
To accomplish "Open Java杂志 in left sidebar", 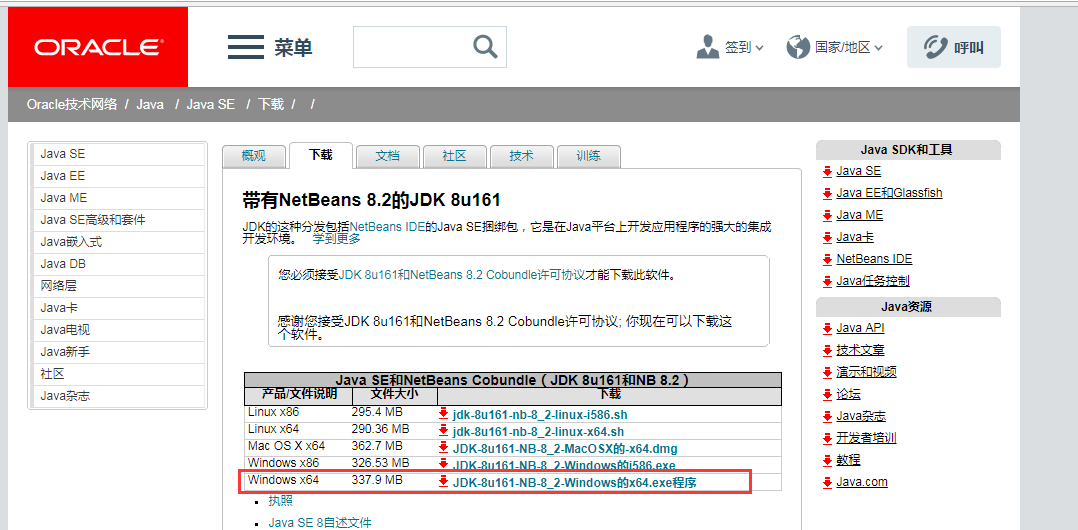I will tap(118, 396).
